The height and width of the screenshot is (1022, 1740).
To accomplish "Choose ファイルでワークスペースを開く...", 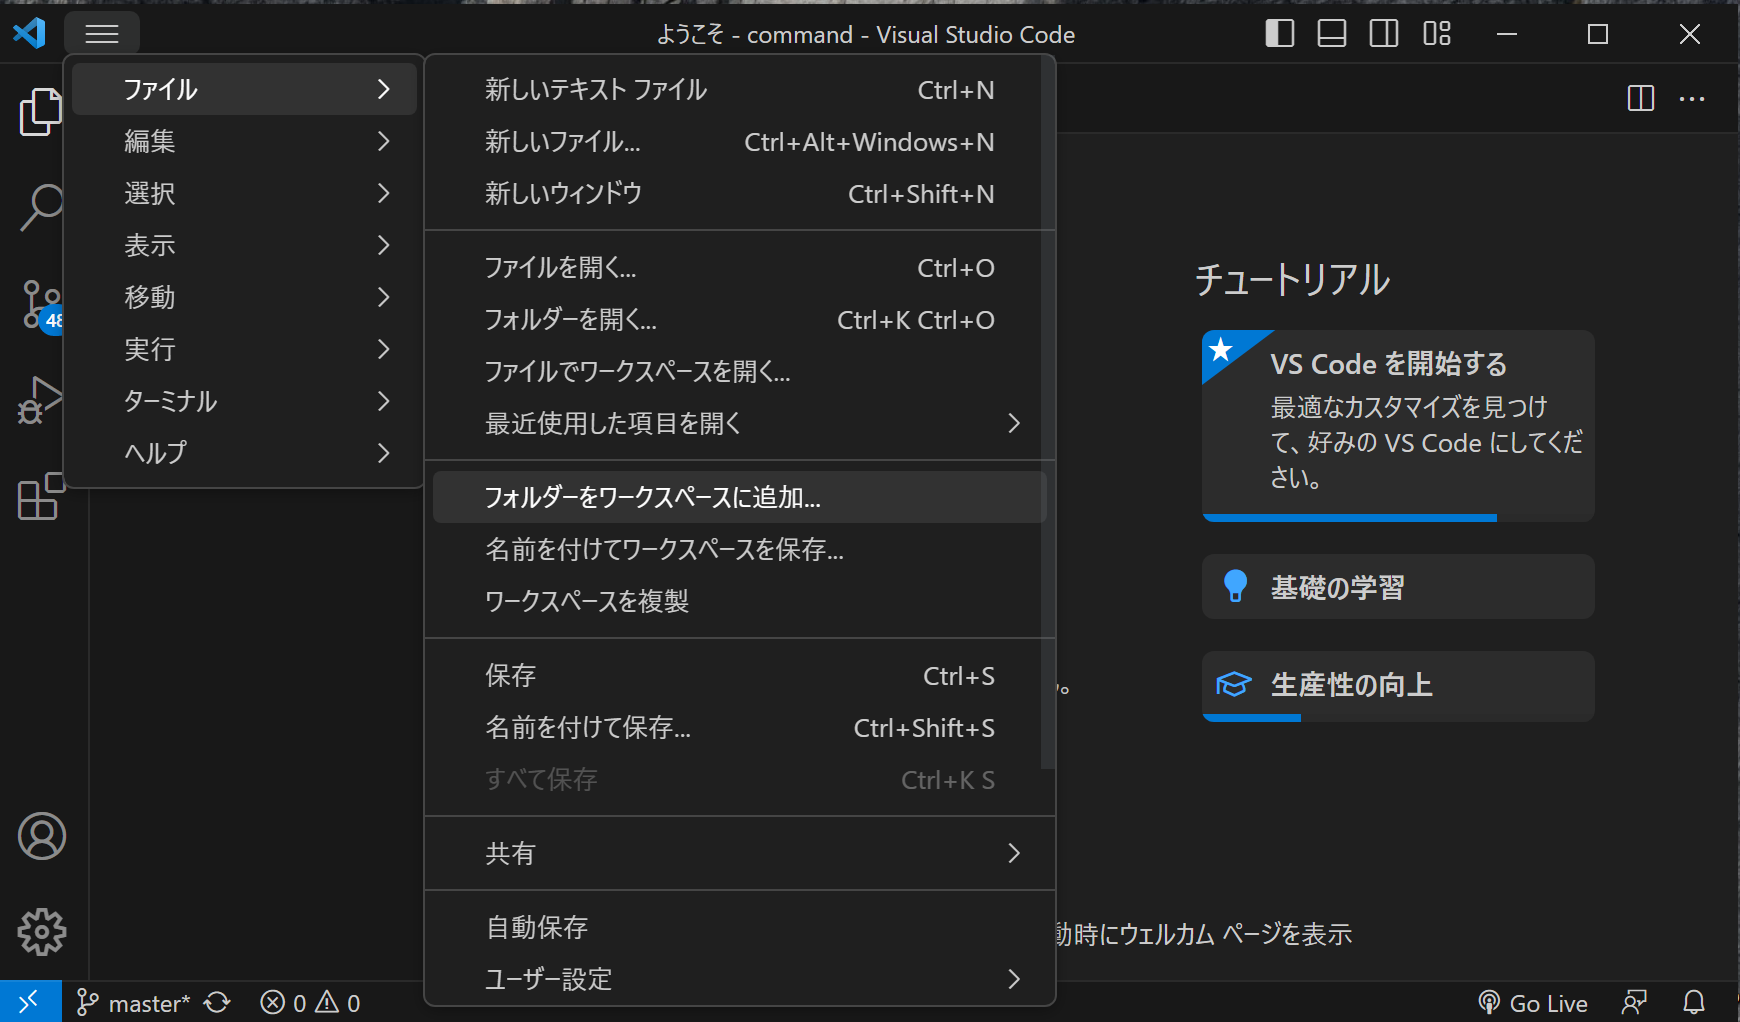I will pos(739,372).
